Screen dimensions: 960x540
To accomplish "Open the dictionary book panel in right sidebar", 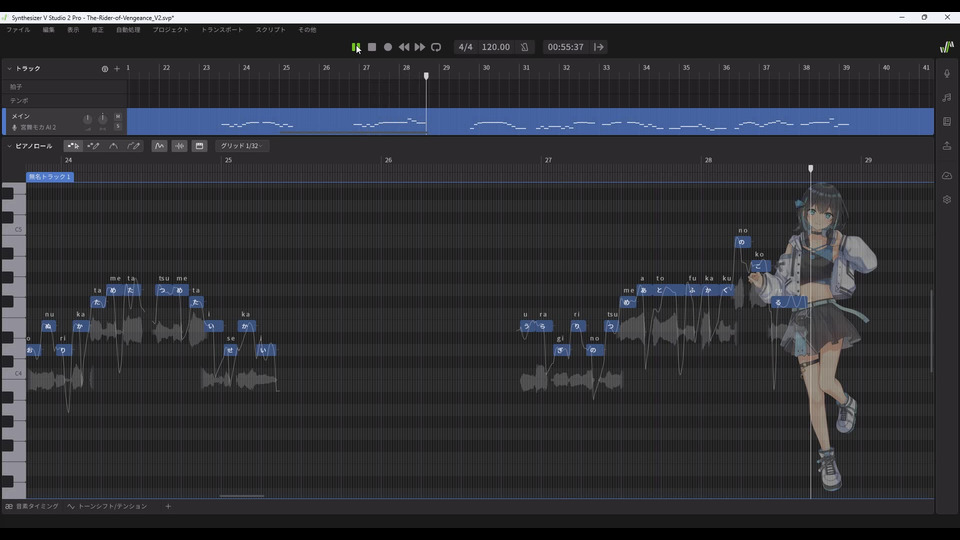I will click(947, 121).
